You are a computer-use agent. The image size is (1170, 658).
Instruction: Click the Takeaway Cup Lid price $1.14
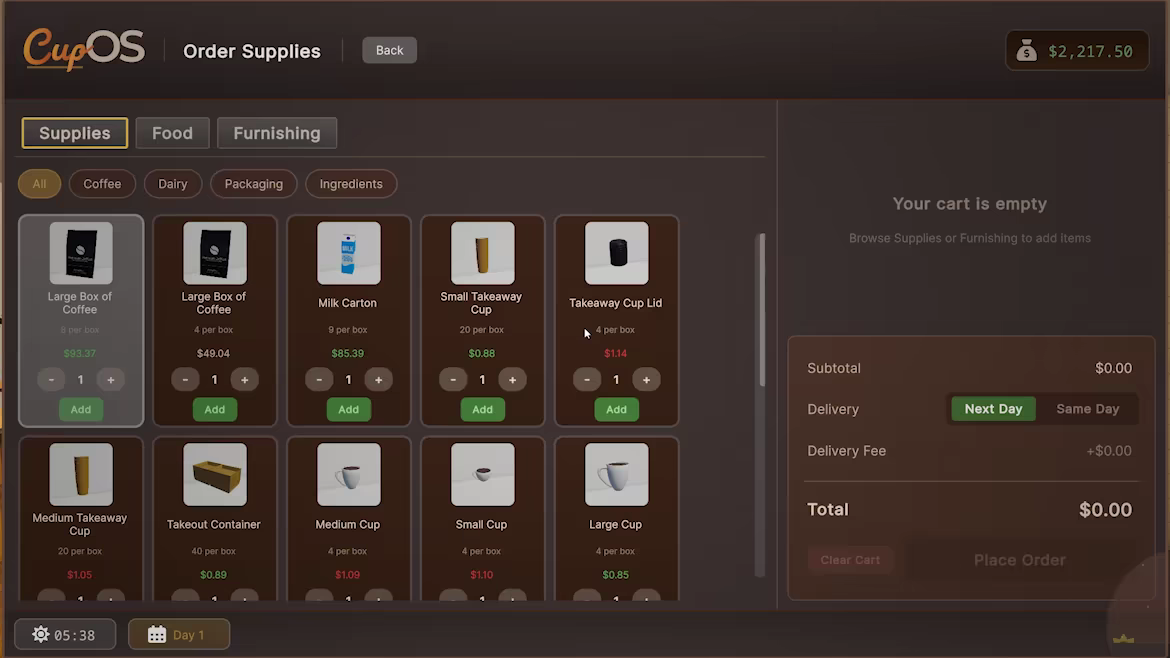pos(616,354)
